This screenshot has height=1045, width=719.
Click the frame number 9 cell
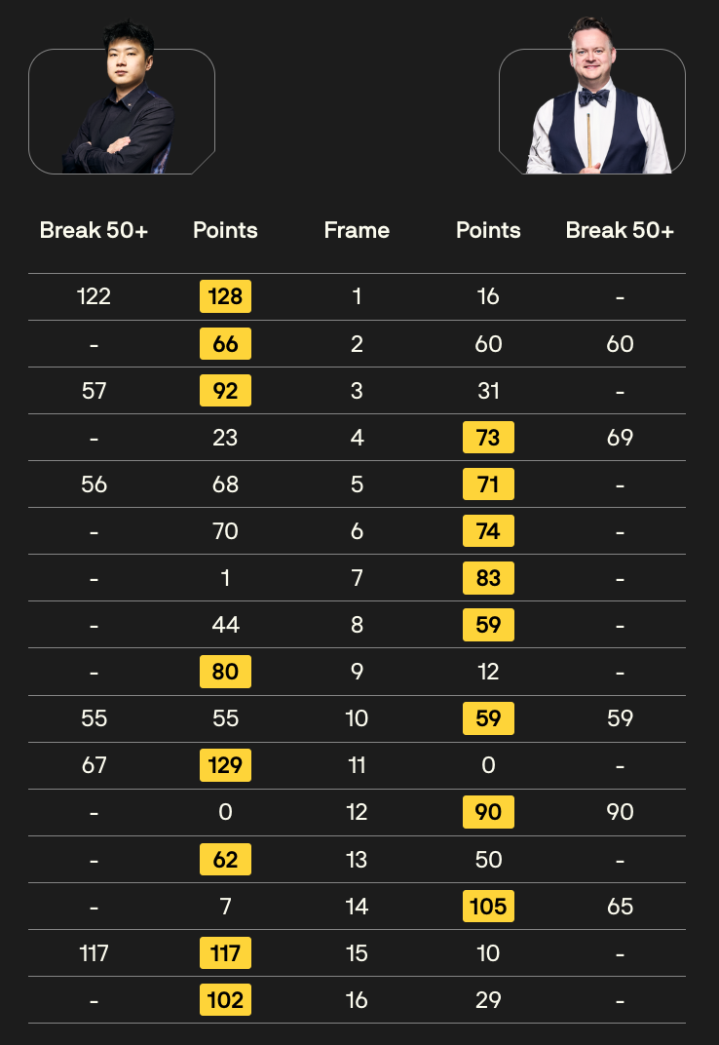coord(357,672)
